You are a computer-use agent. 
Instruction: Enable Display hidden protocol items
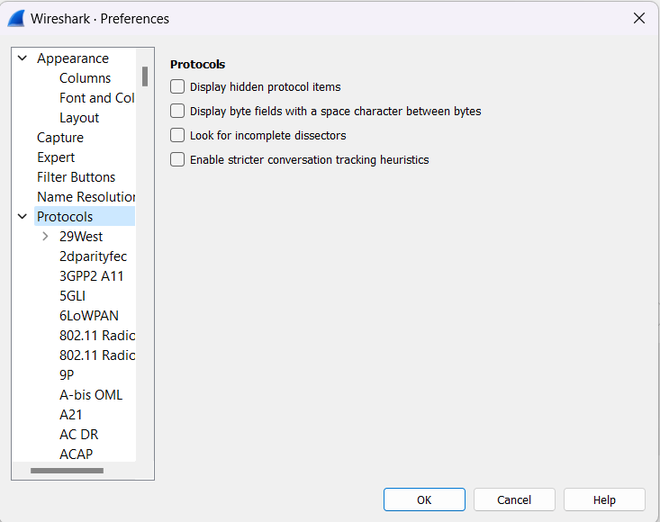177,87
